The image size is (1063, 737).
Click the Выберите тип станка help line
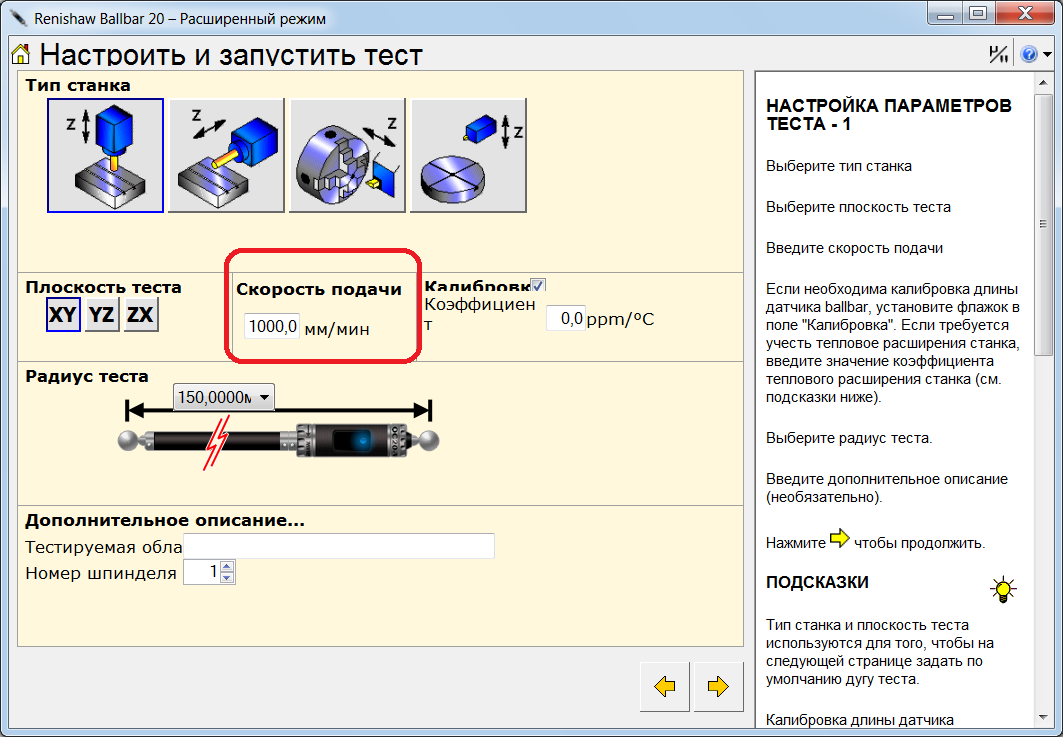click(x=839, y=166)
